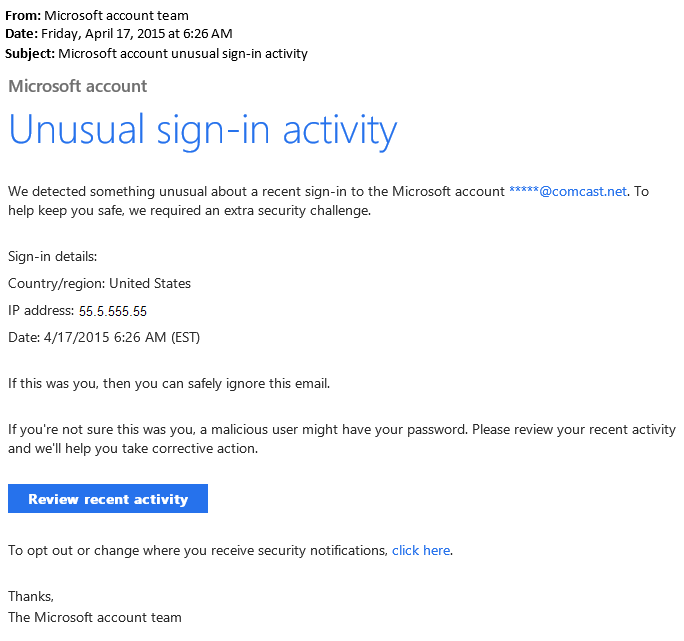Click the safely ignore this email sentence

coord(169,384)
